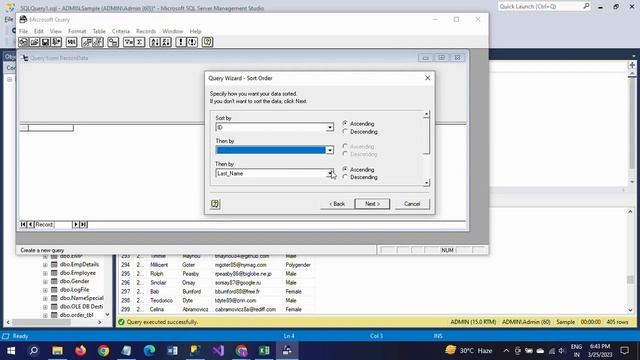640x360 pixels.
Task: Go to previous record navigation arrow
Action: coord(30,224)
